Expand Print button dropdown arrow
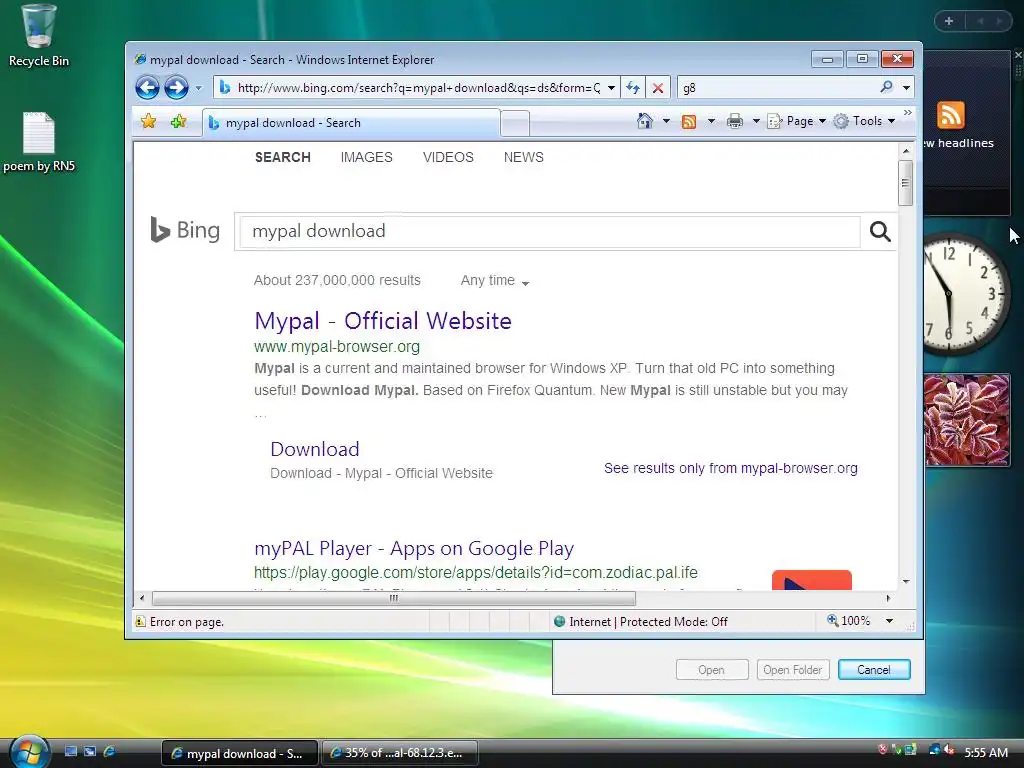1024x768 pixels. 756,121
